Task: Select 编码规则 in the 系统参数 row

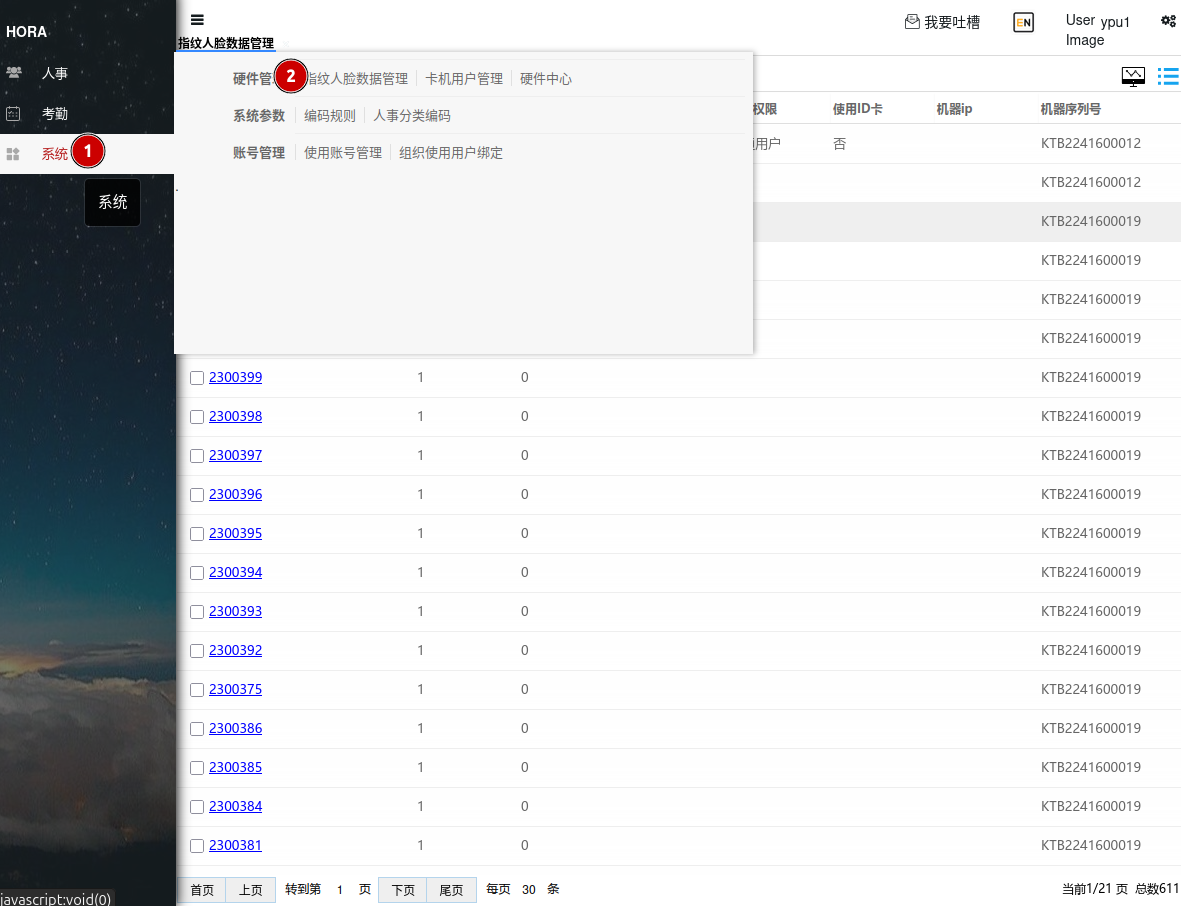Action: [330, 116]
